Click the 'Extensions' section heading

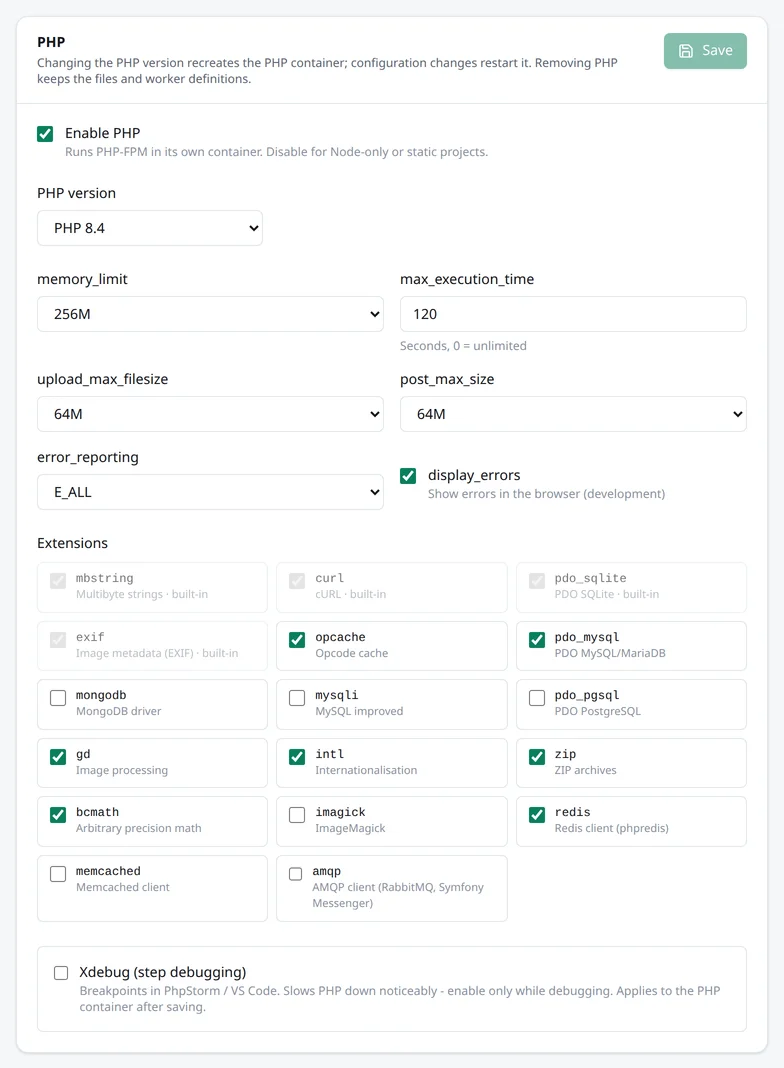pos(72,543)
